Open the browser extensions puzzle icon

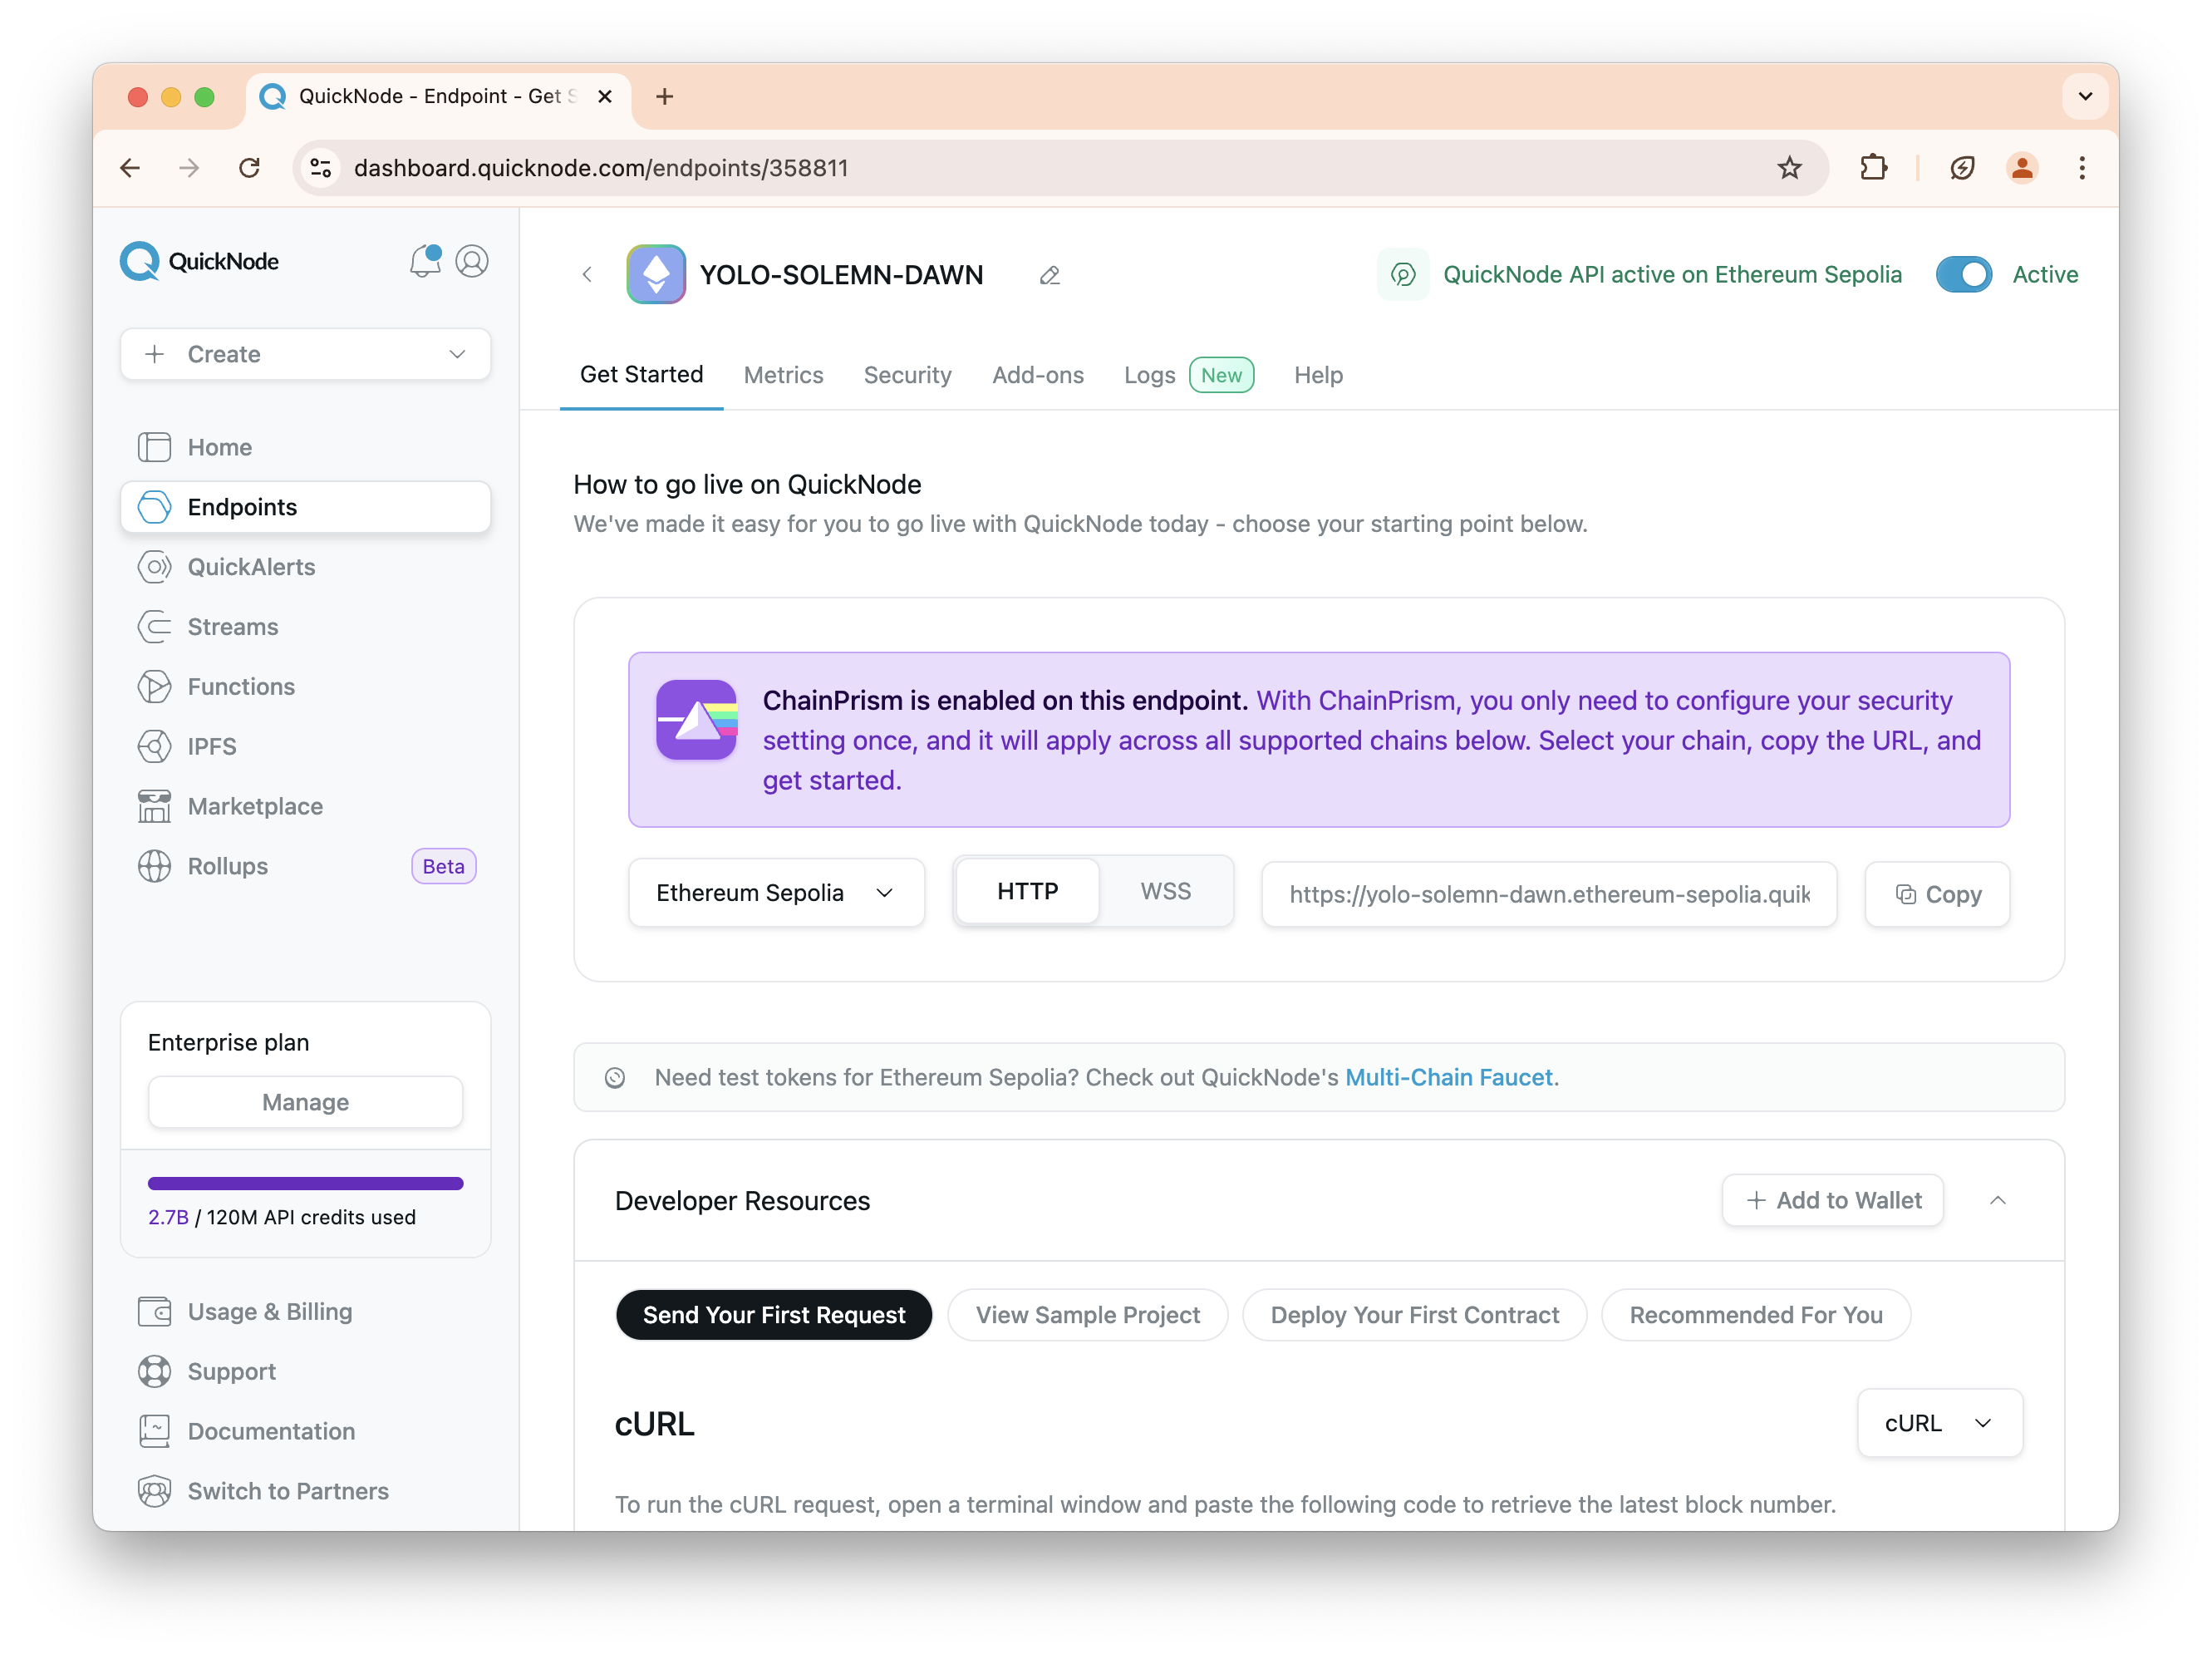click(x=1873, y=168)
